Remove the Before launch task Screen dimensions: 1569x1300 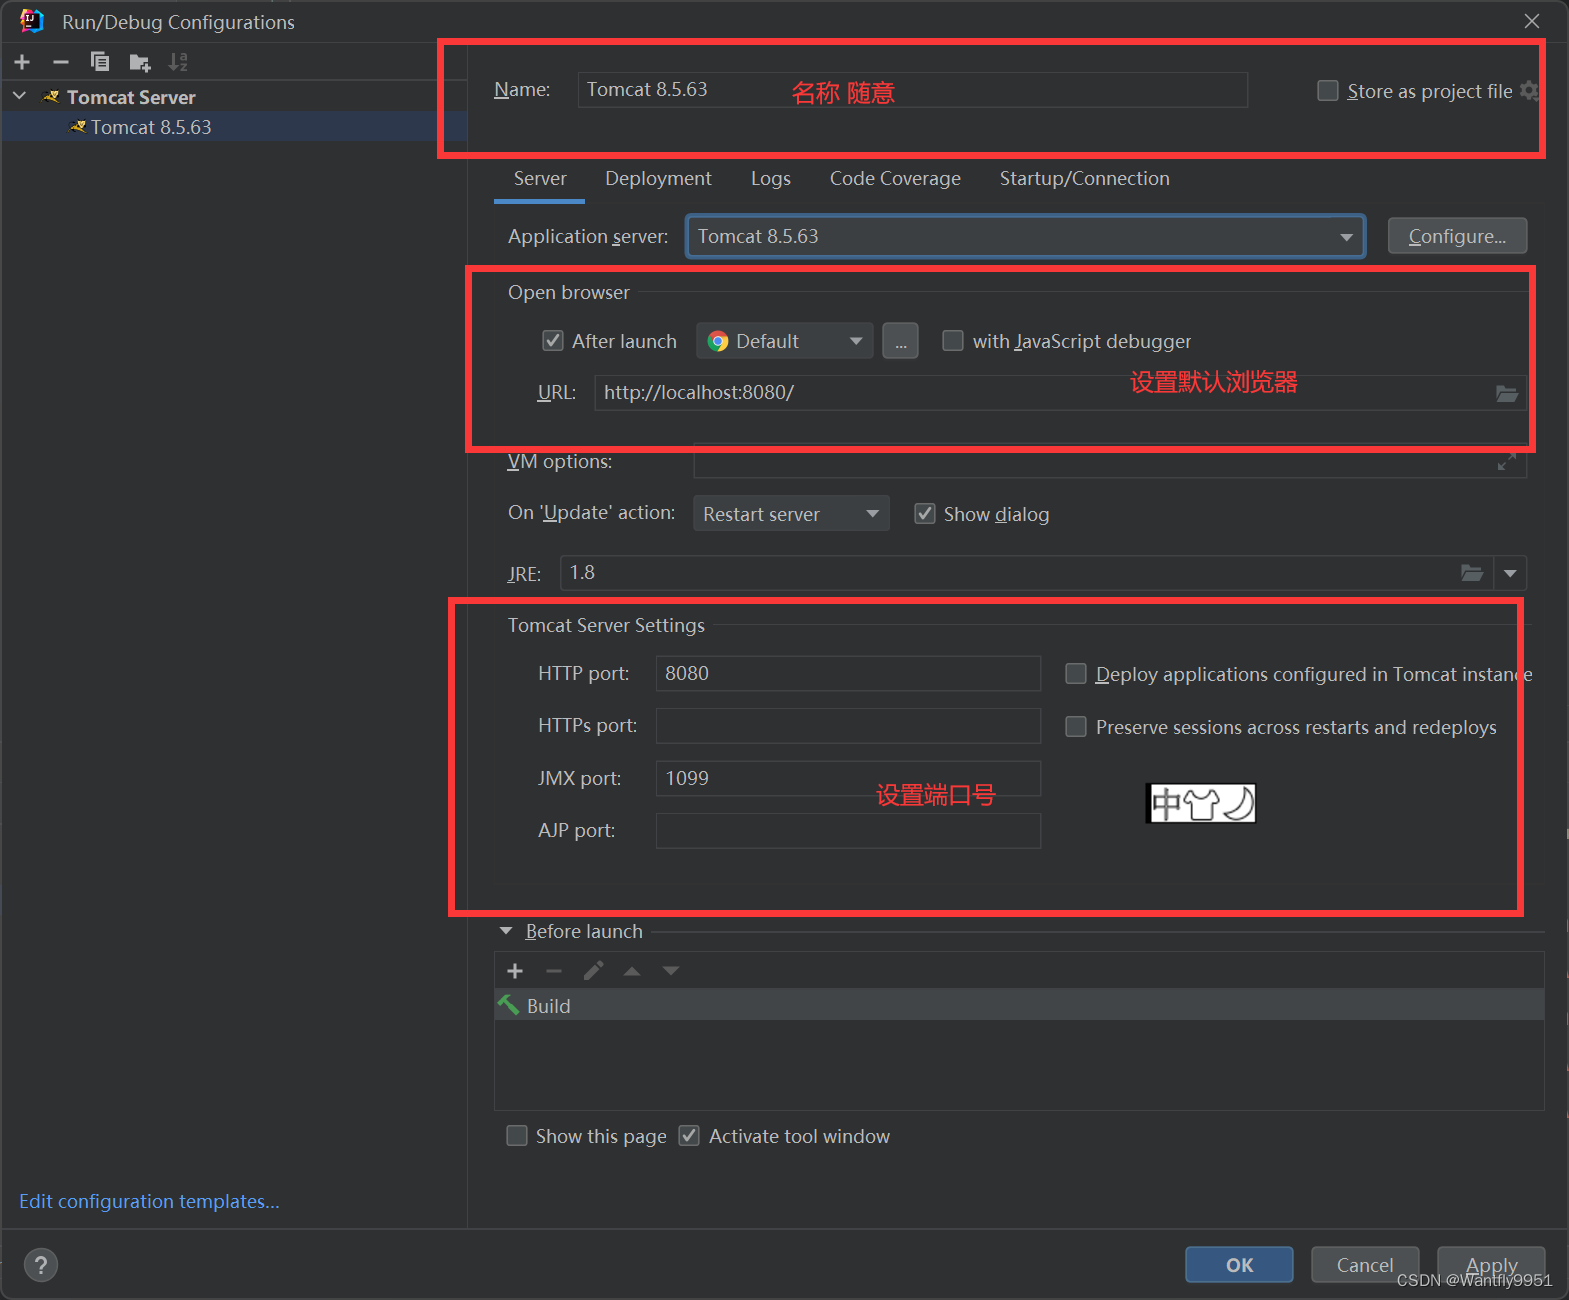tap(554, 971)
